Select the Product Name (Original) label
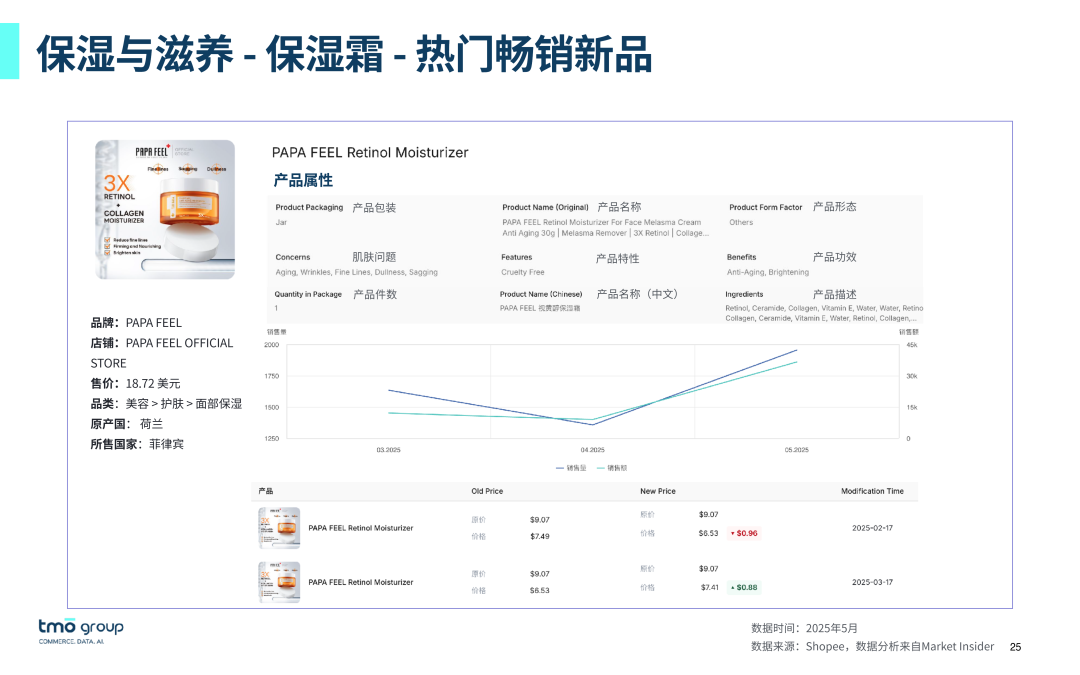1080x675 pixels. tap(546, 207)
